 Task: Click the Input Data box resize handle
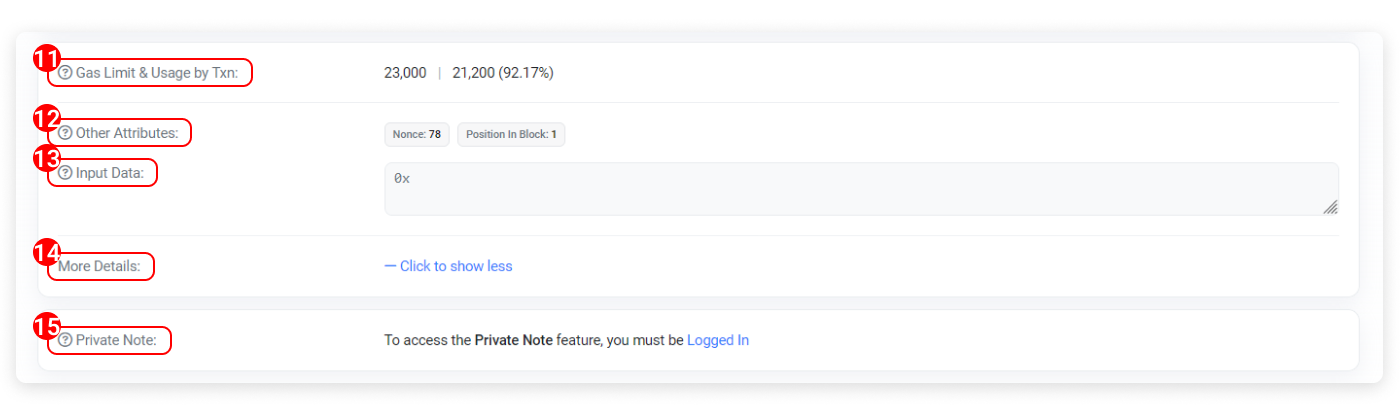tap(1330, 207)
